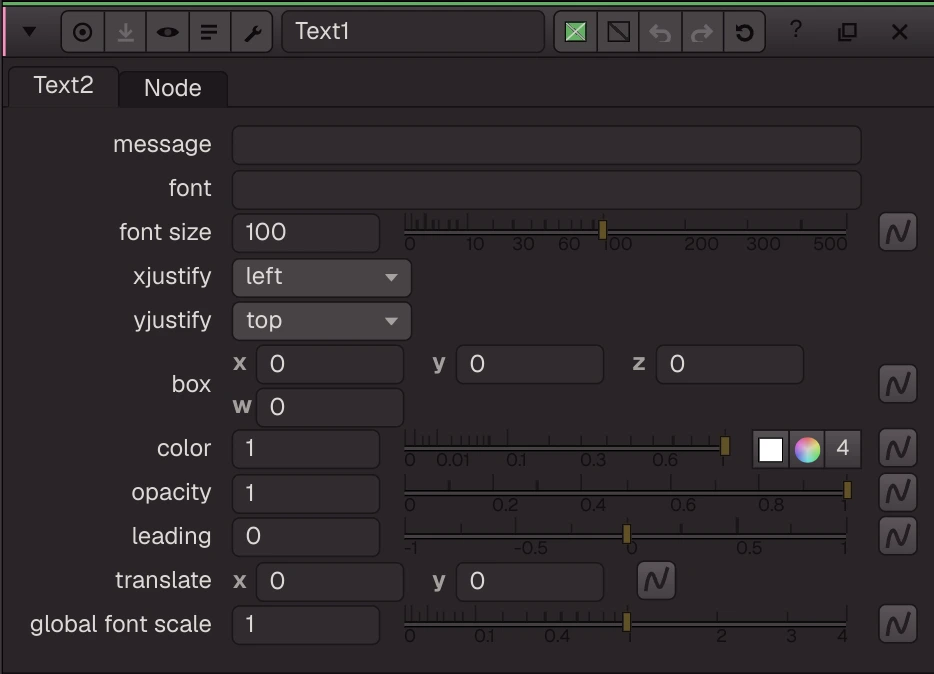
Task: Open the color animation curve button
Action: 898,448
